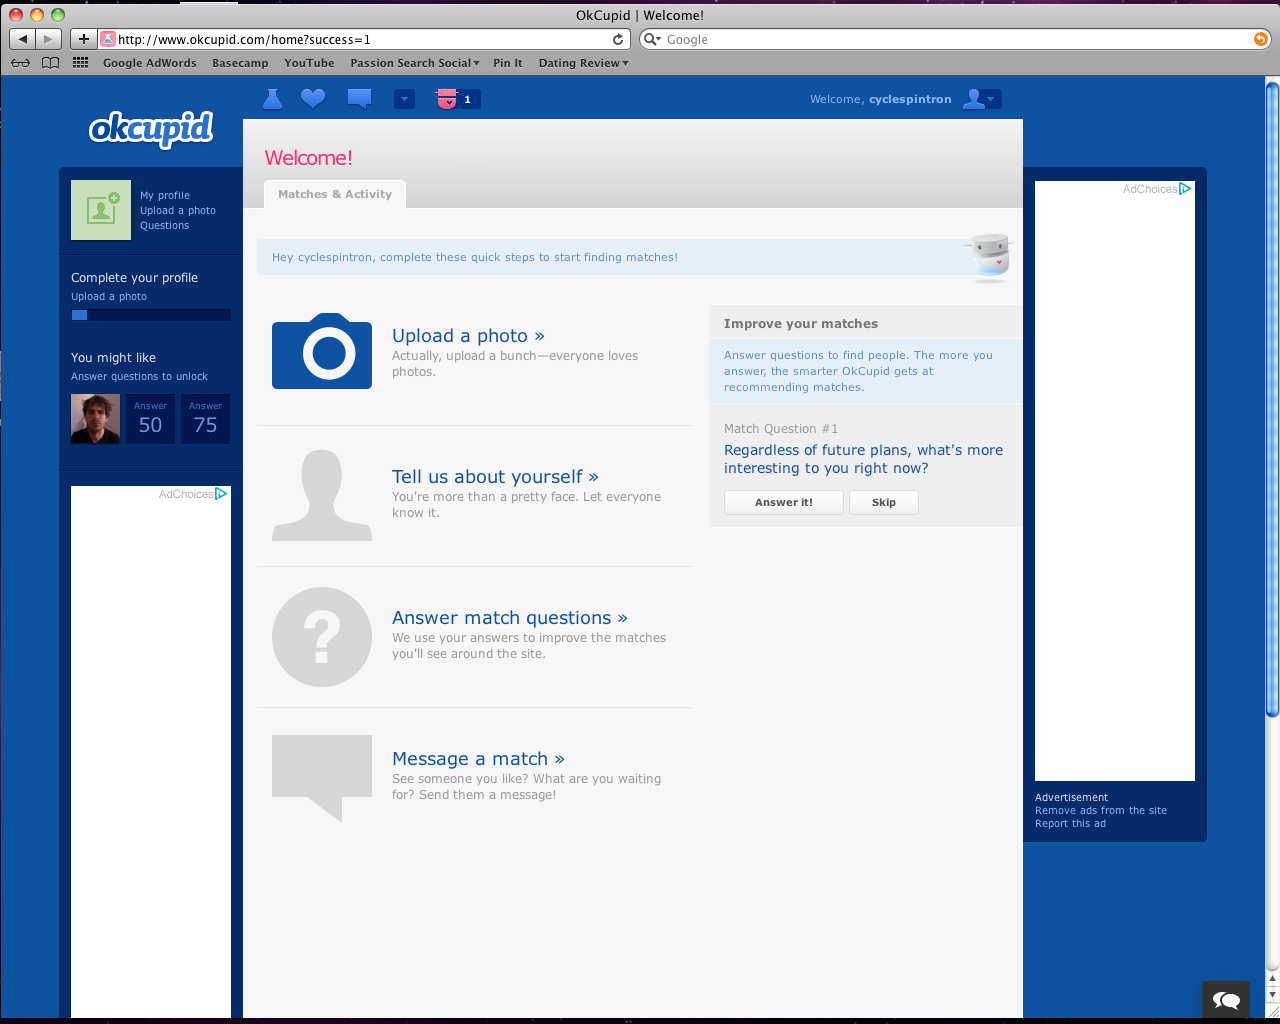Reload the page with the refresh icon
Screen dimensions: 1280x1024
618,39
